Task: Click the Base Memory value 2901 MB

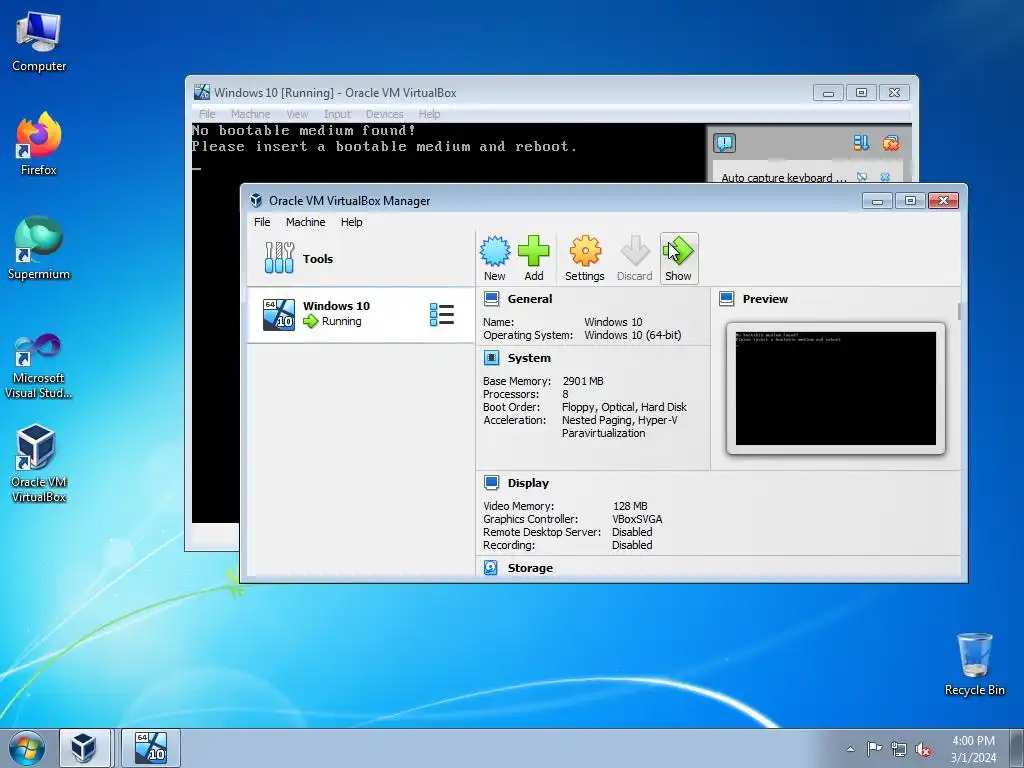Action: tap(583, 381)
